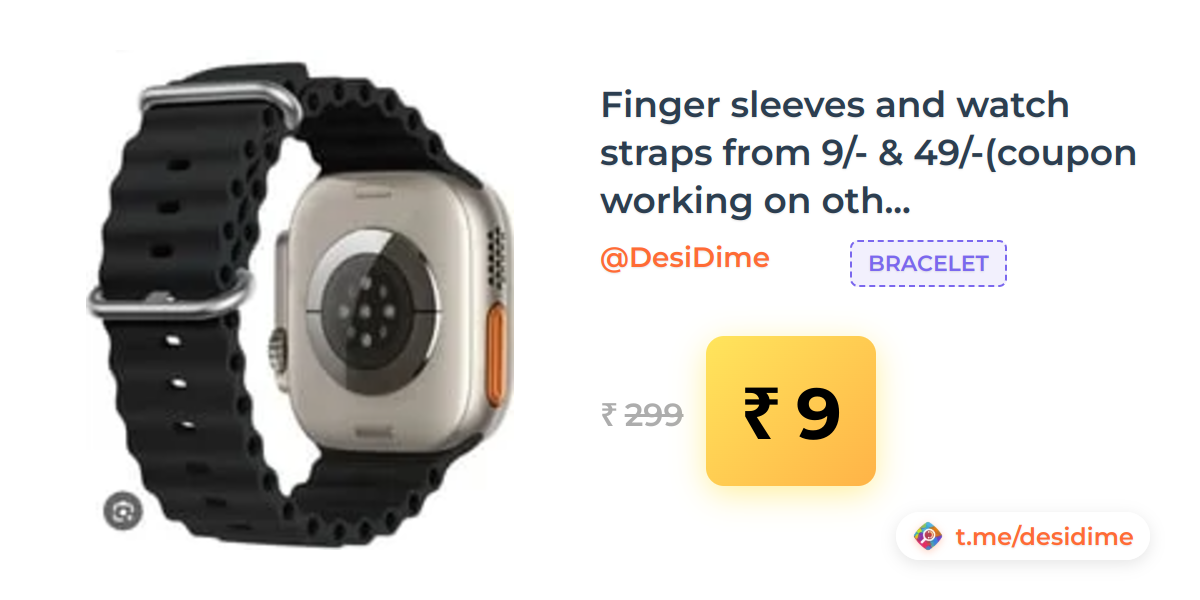Viewport: 1200px width, 600px height.
Task: Open the @DesiDime handle
Action: [684, 258]
